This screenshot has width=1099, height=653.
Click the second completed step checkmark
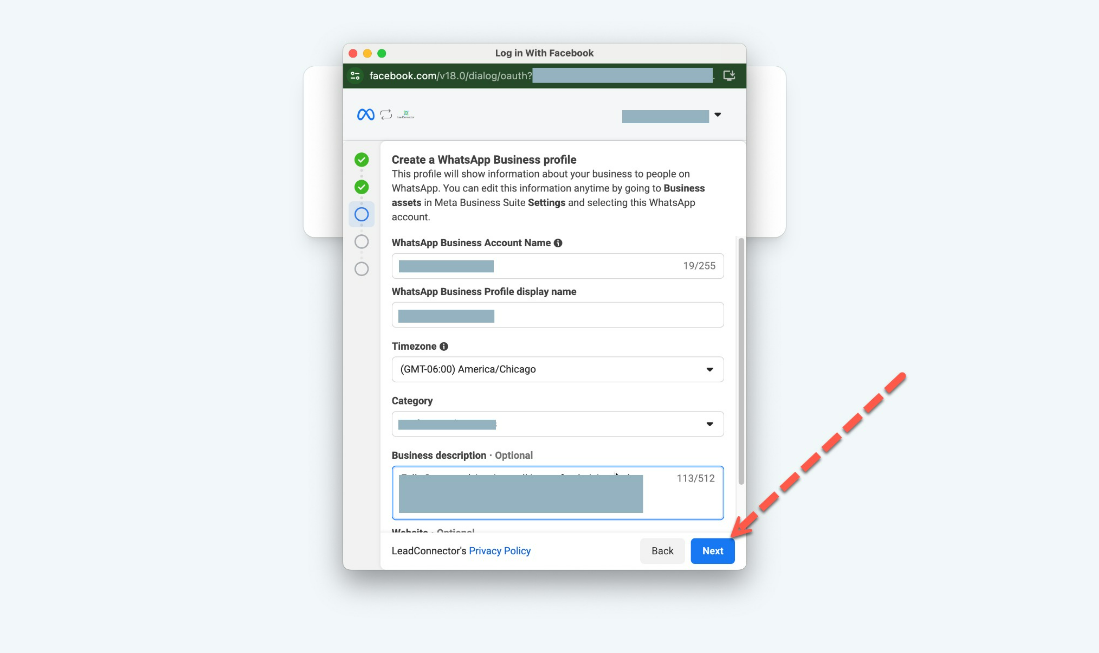click(x=361, y=187)
